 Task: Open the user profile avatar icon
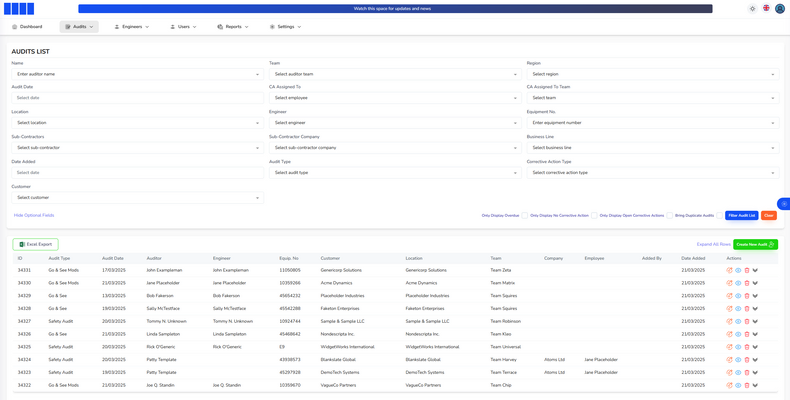780,9
